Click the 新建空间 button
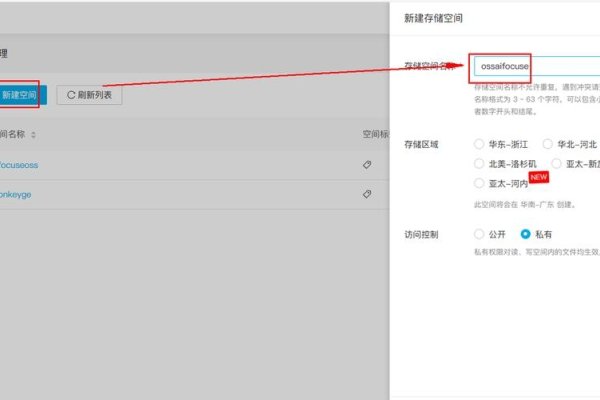The height and width of the screenshot is (400, 600). coord(22,95)
